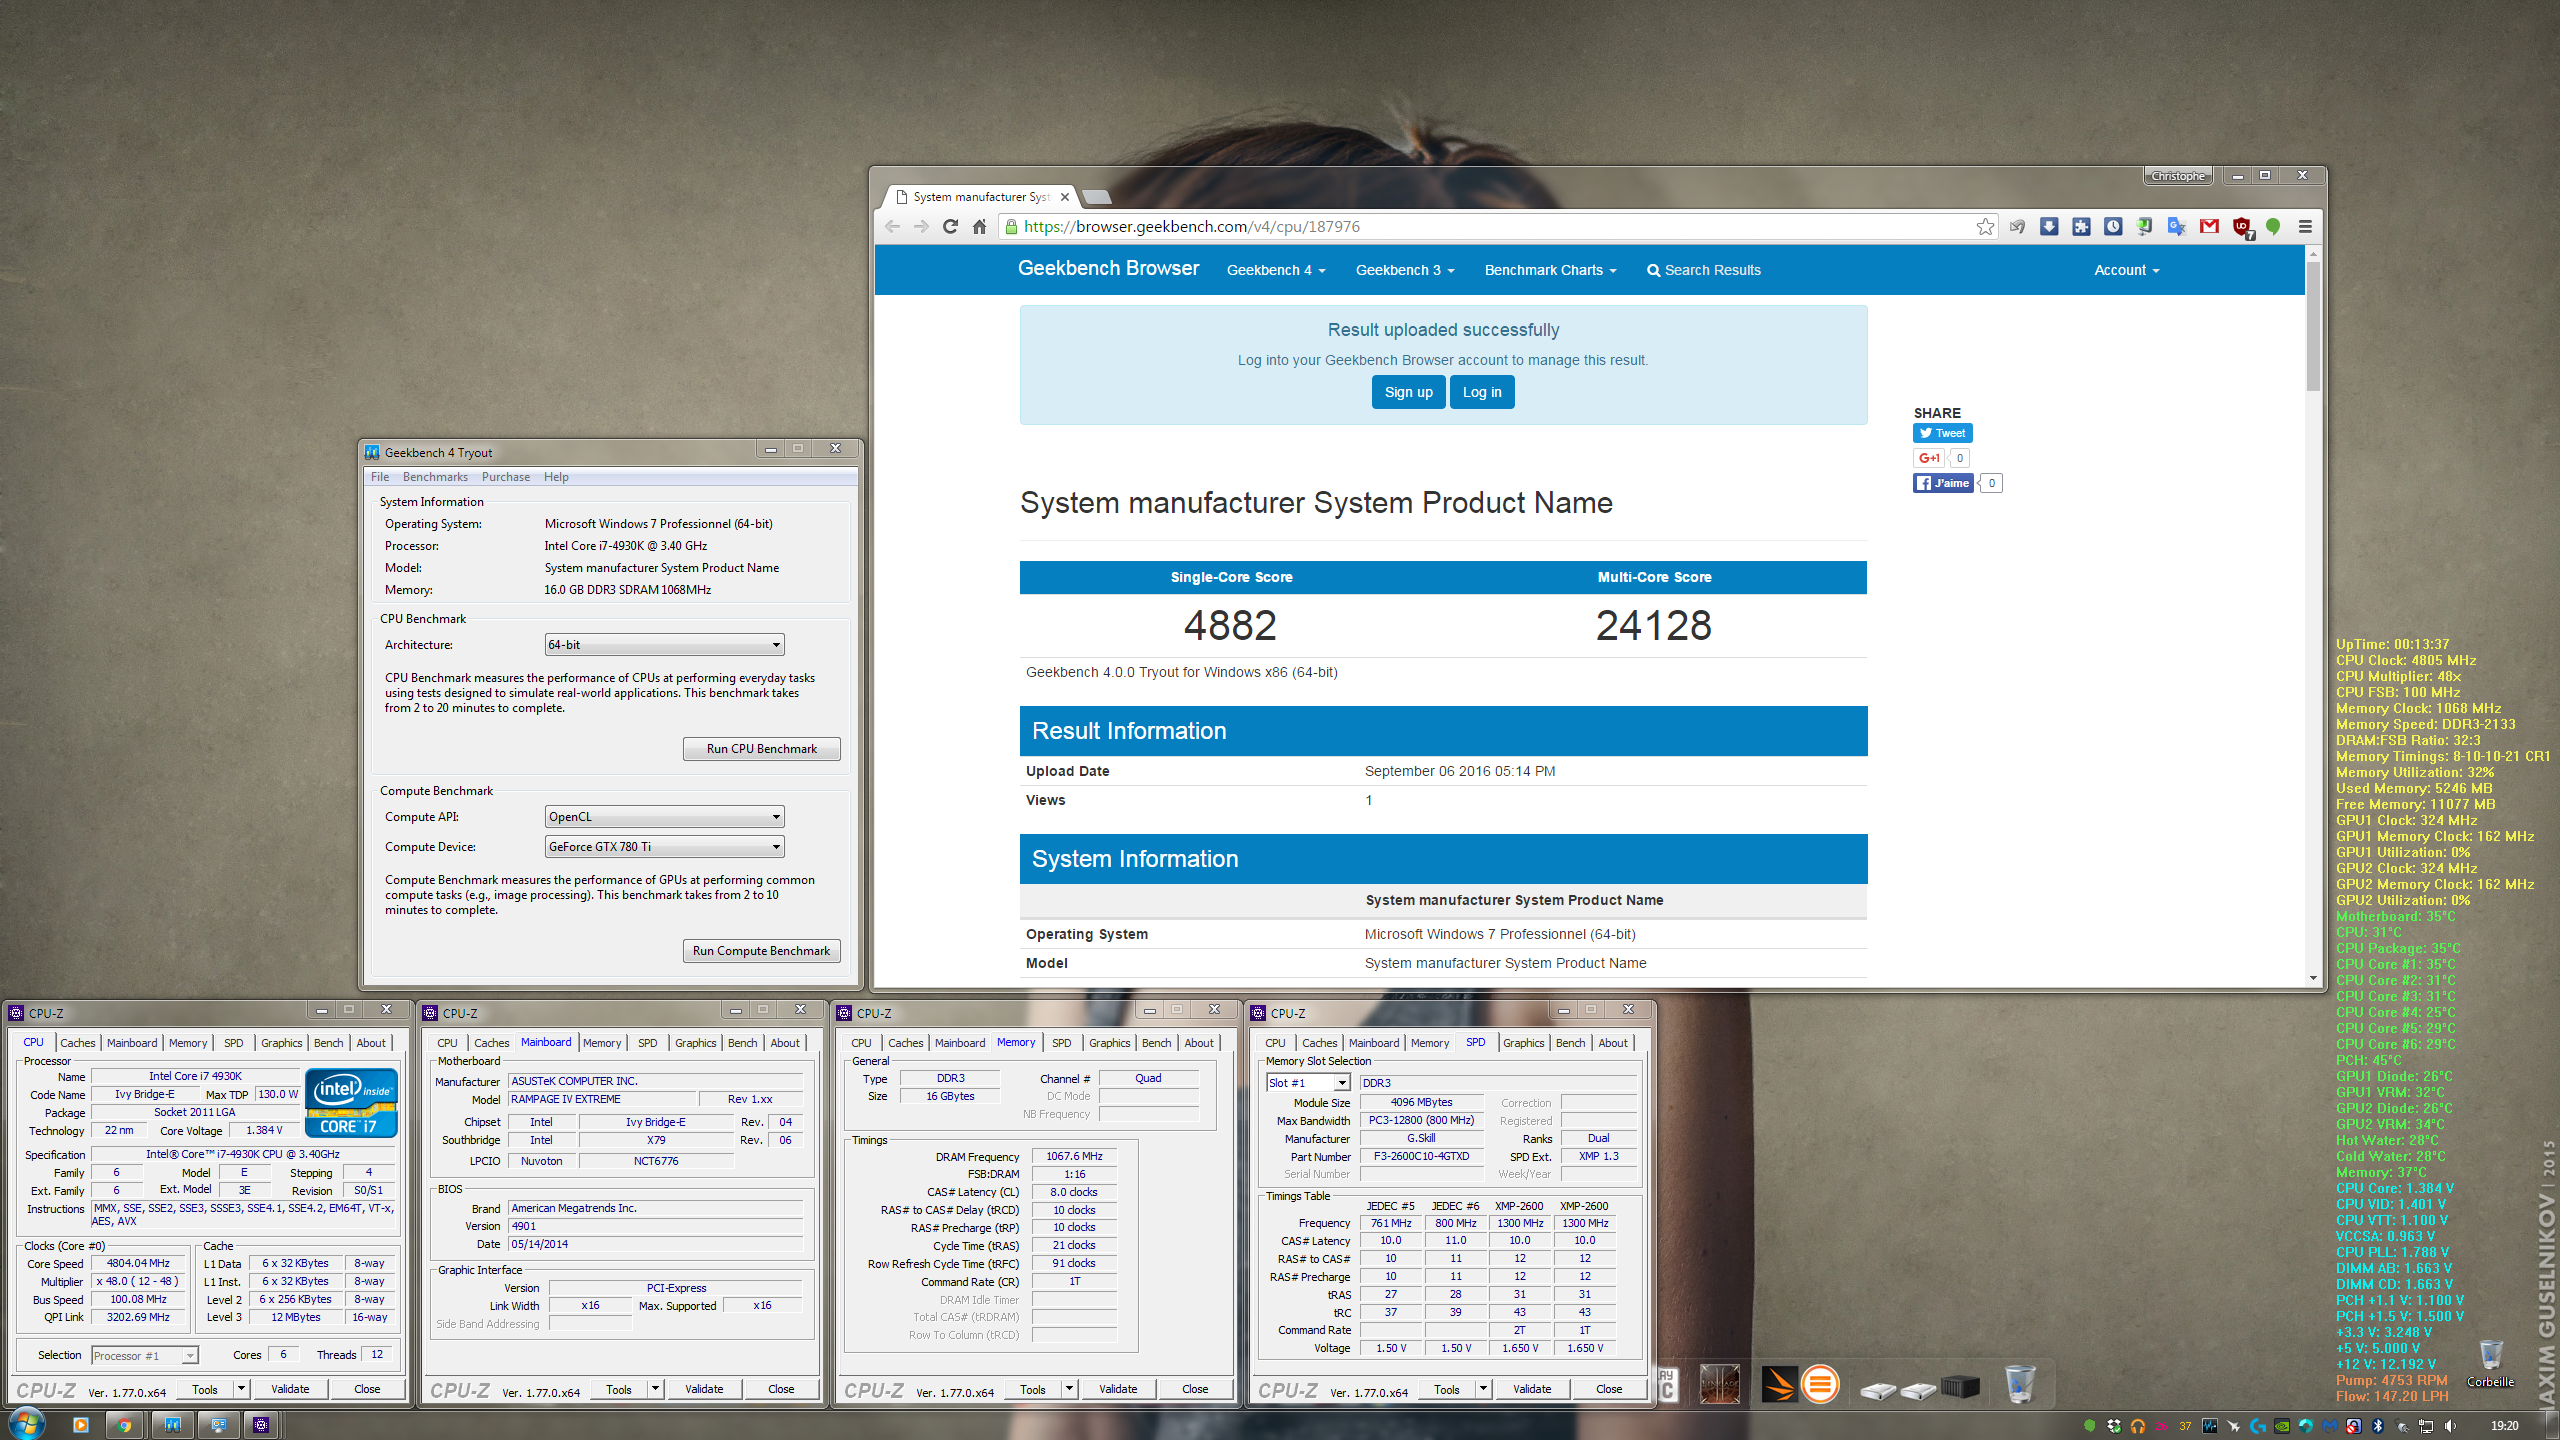This screenshot has width=2560, height=1440.
Task: Click the Log in button
Action: (x=1482, y=392)
